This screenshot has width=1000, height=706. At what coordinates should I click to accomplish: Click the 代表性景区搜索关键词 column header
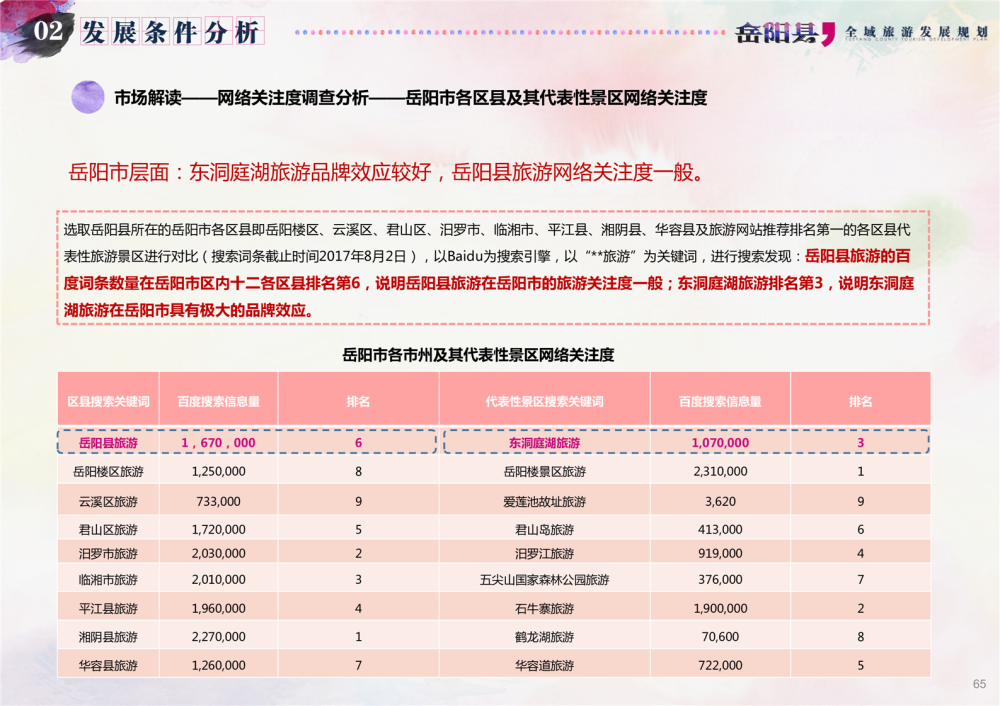point(544,401)
